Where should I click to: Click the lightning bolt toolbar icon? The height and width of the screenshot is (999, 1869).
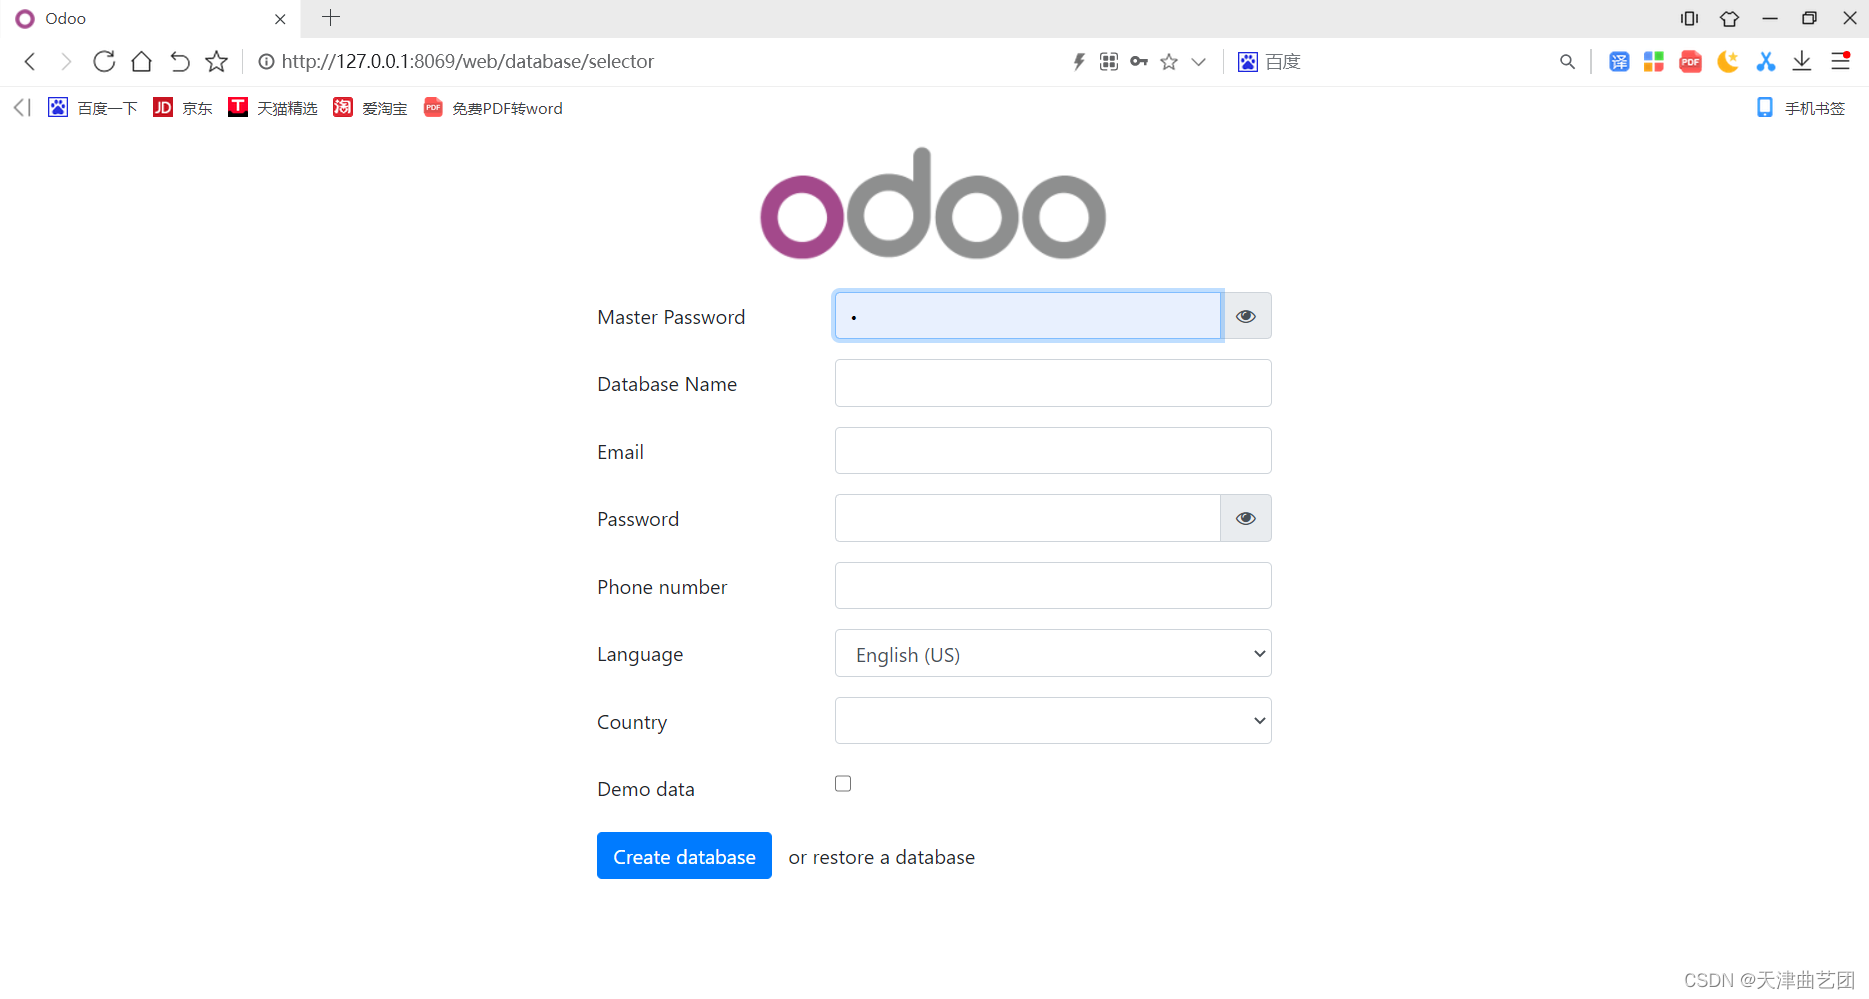1079,61
